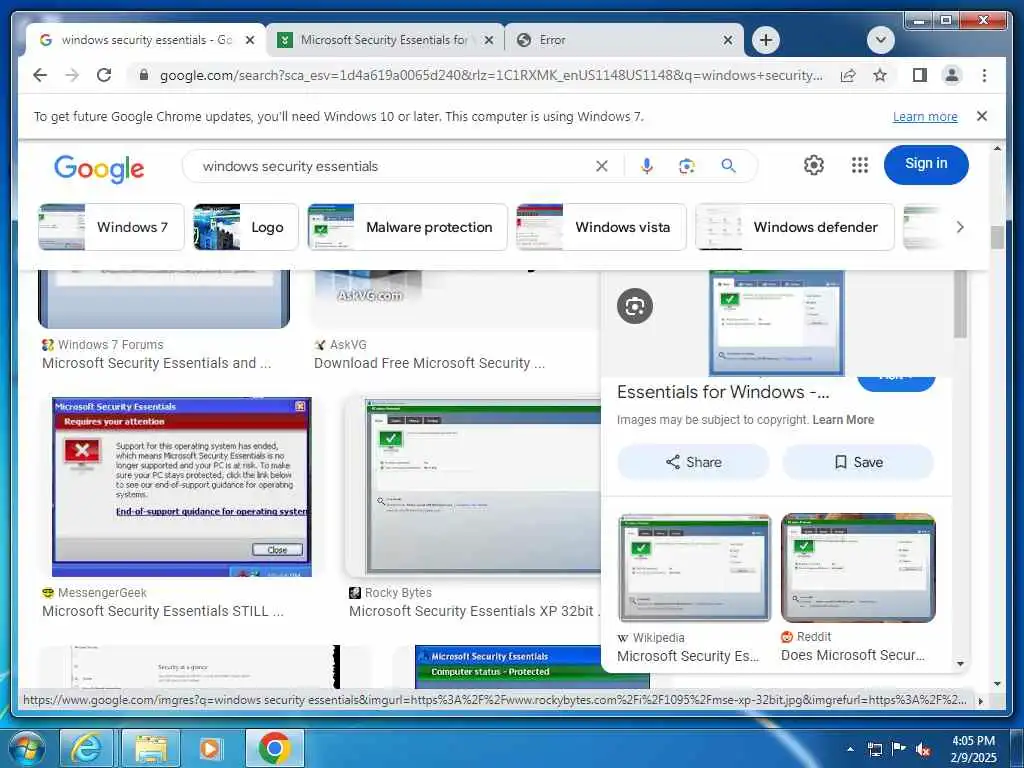
Task: Open Windows Explorer folder from taskbar
Action: 150,748
